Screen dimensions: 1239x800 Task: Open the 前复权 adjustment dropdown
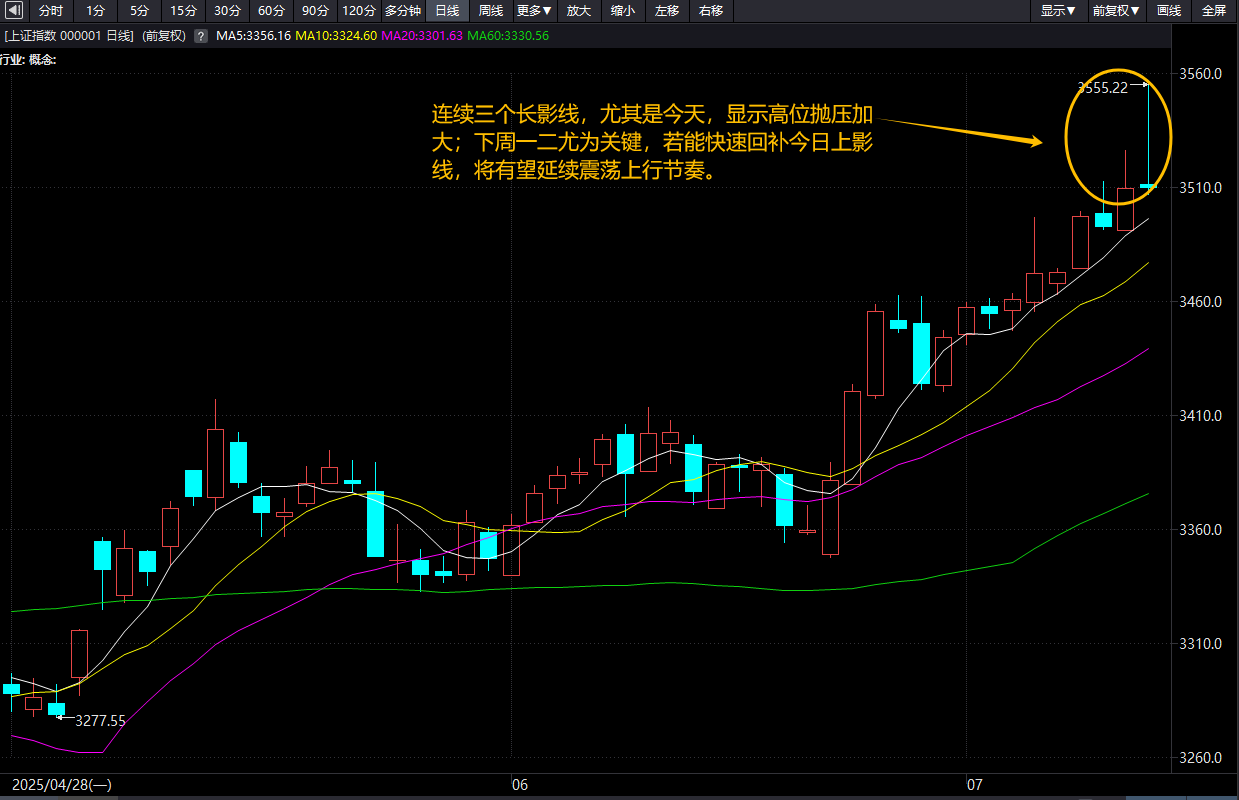pos(1116,11)
